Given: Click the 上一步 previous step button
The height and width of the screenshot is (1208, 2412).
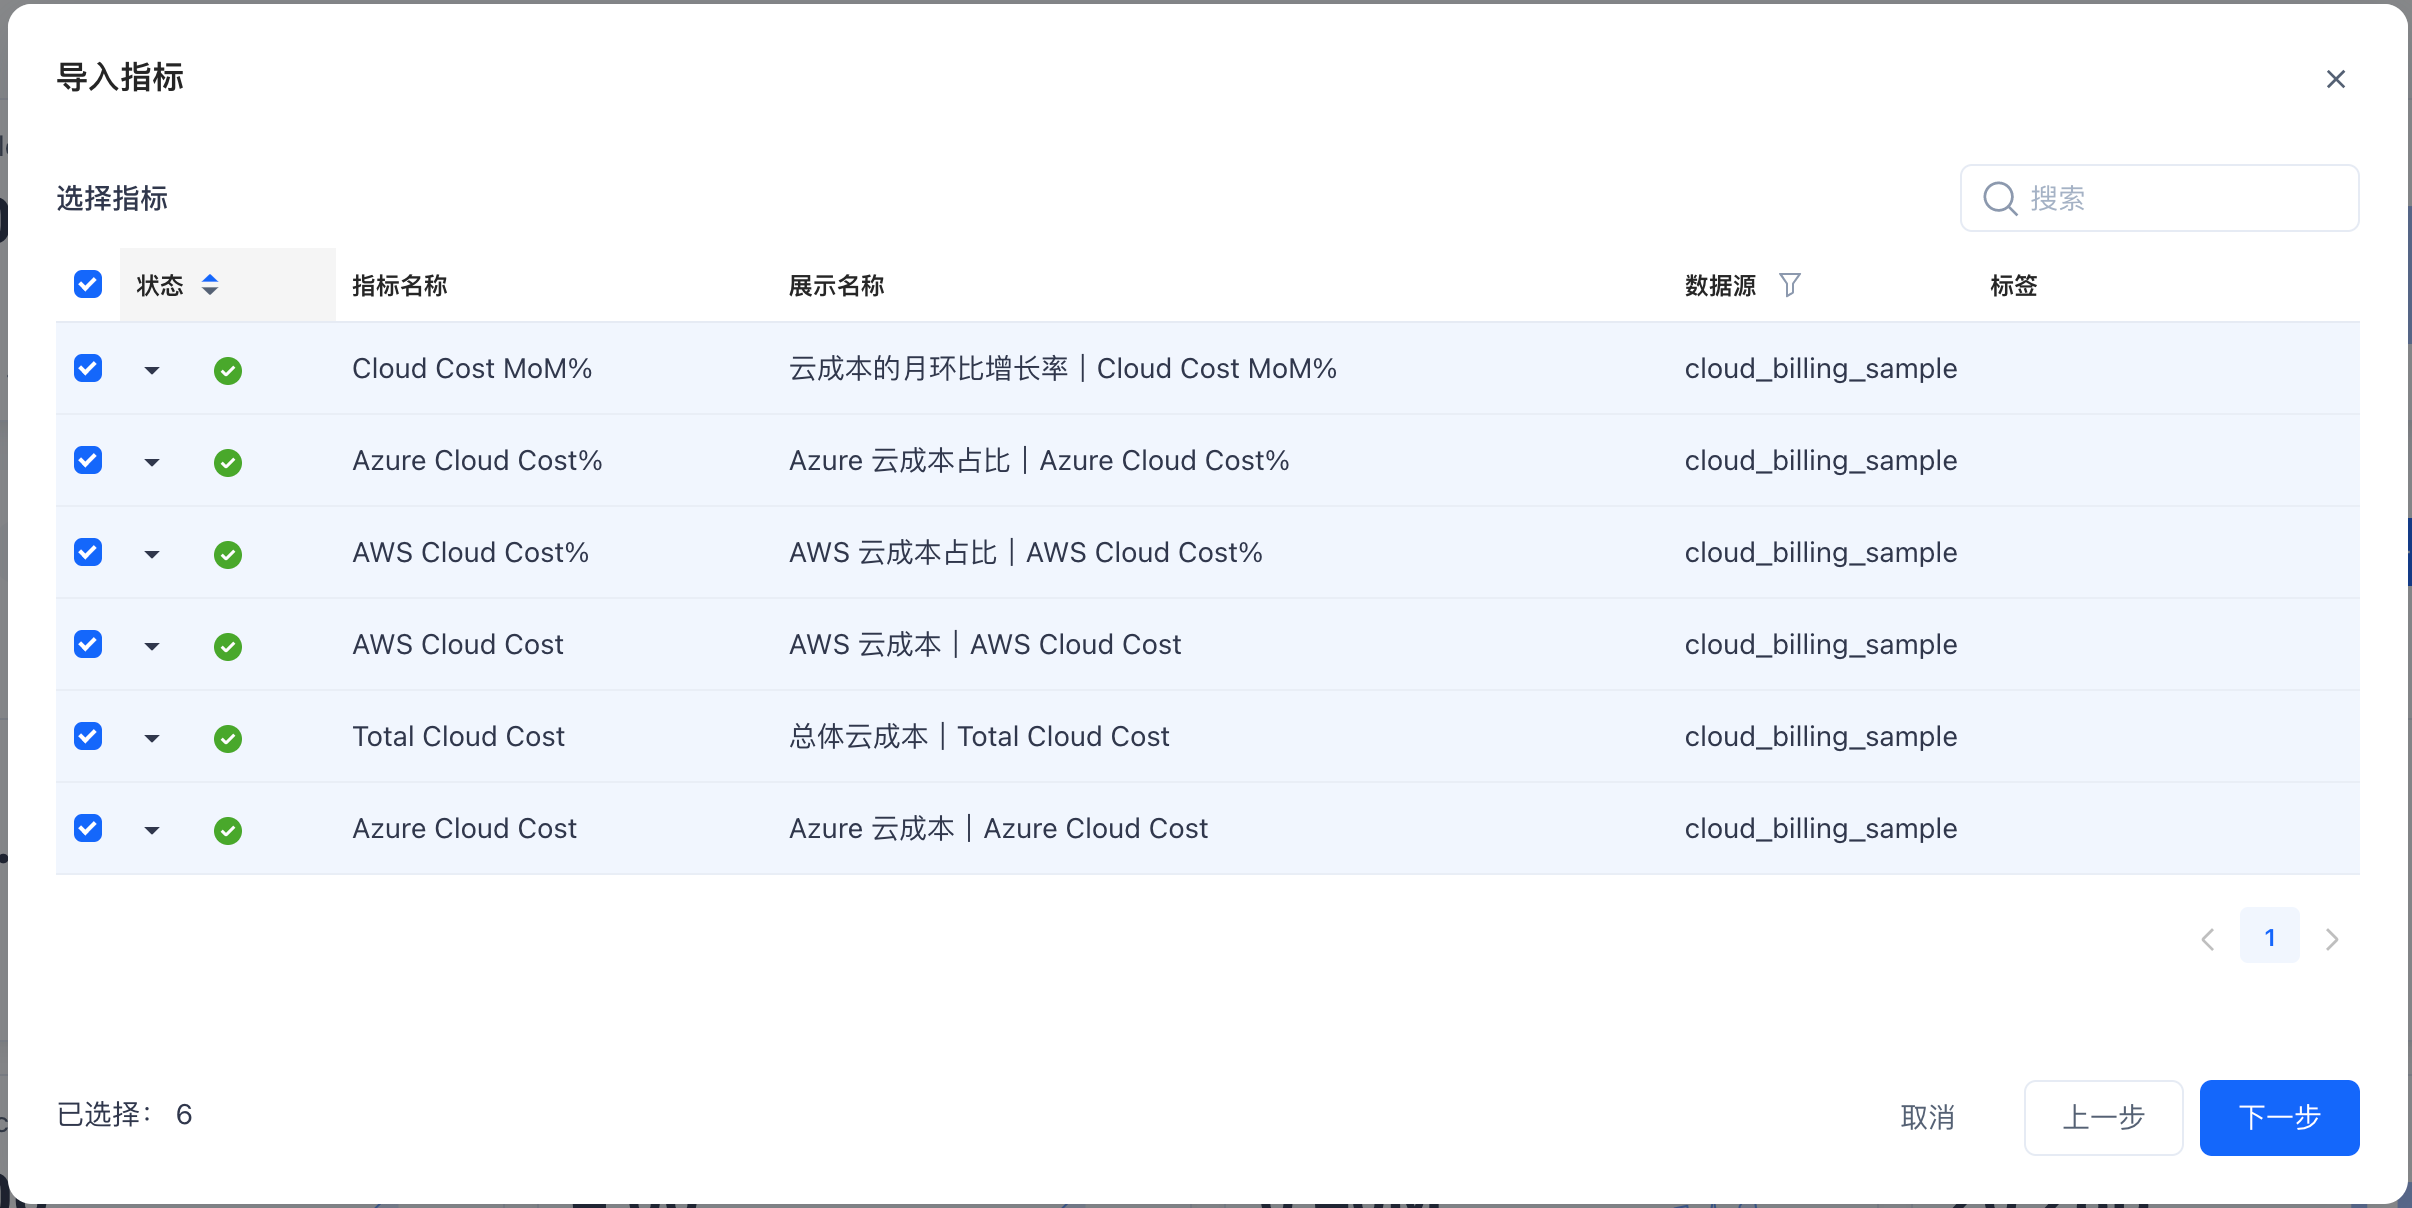Looking at the screenshot, I should pos(2103,1117).
